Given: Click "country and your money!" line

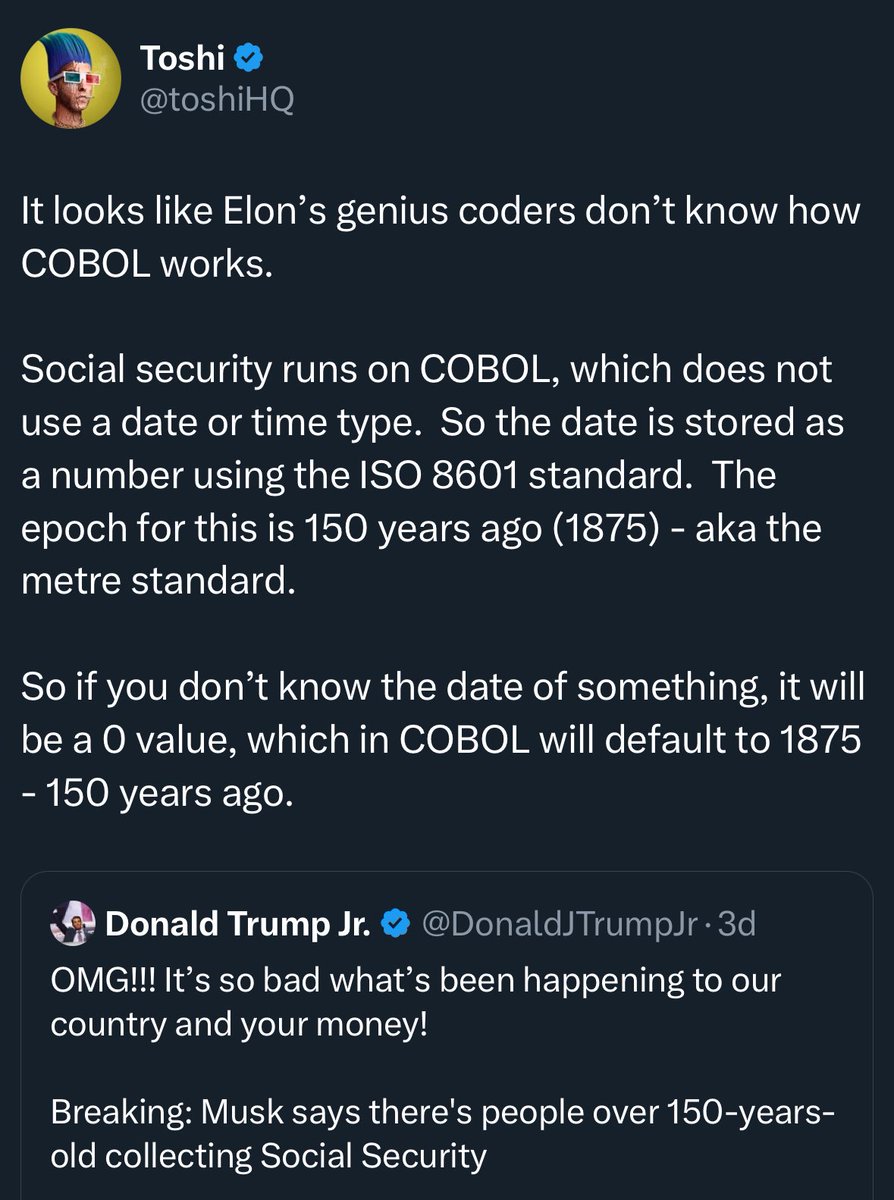Looking at the screenshot, I should point(239,1025).
